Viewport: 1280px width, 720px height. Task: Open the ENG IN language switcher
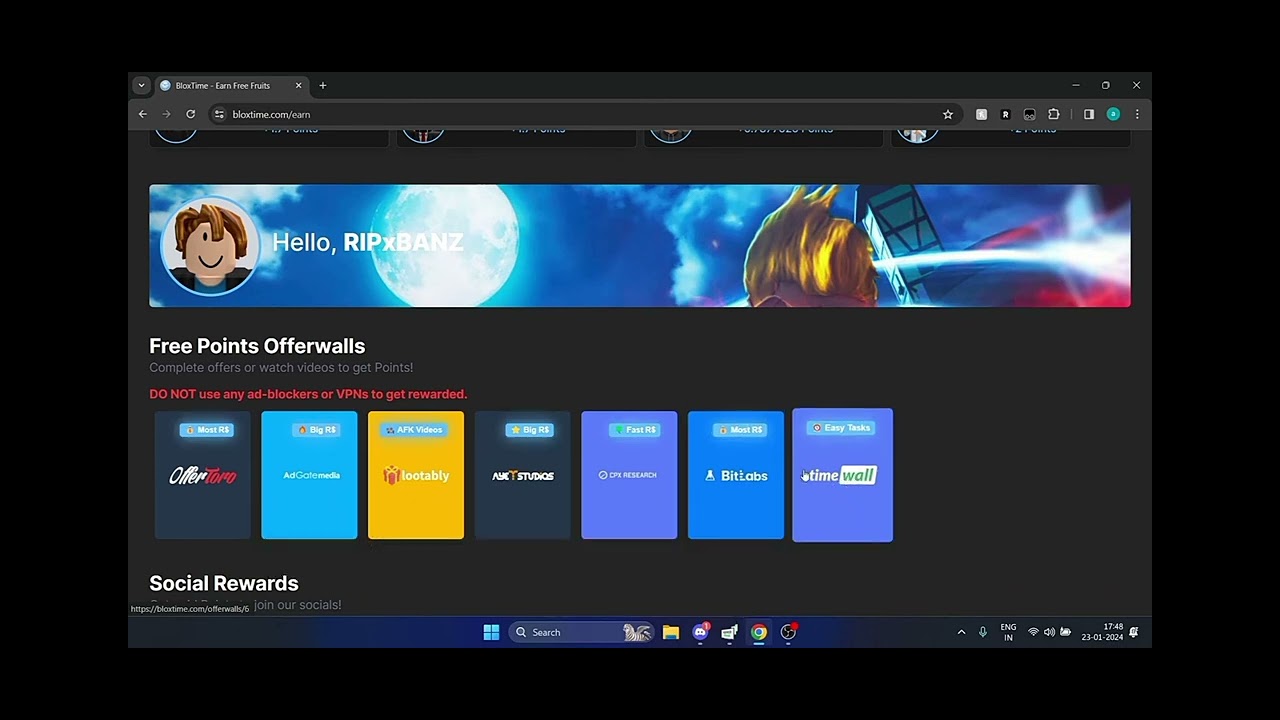(x=1008, y=632)
